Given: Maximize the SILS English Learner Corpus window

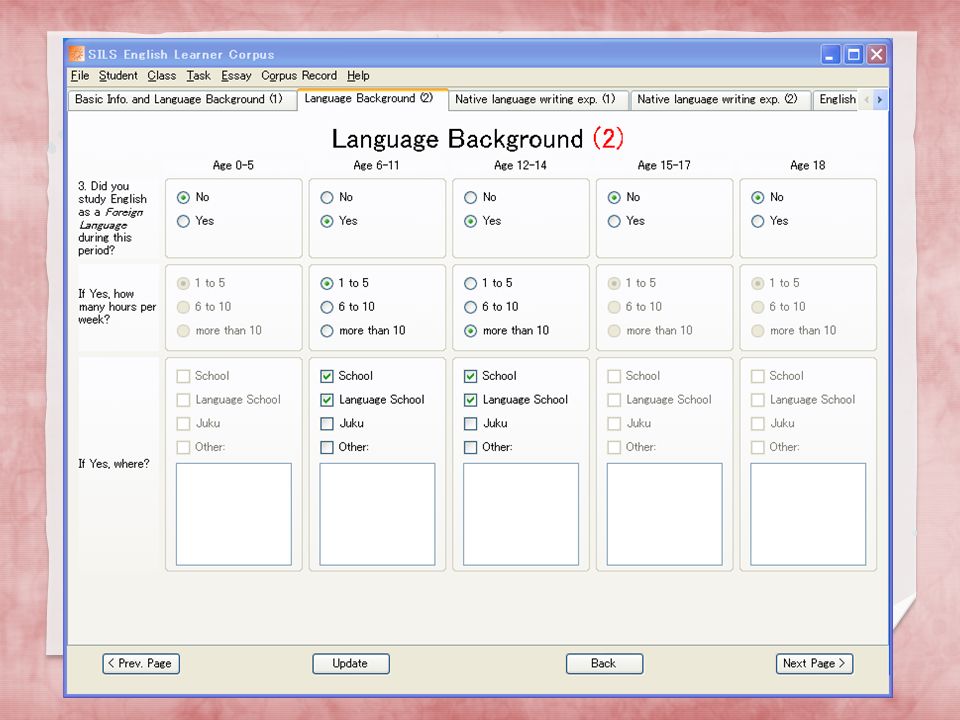Looking at the screenshot, I should (x=853, y=54).
